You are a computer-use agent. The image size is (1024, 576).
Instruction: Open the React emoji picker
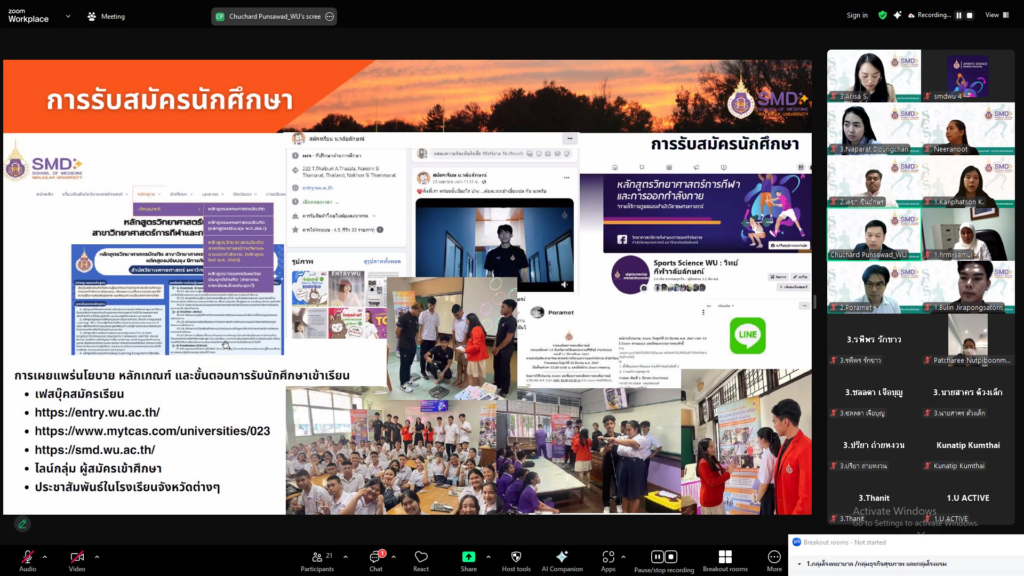click(421, 560)
